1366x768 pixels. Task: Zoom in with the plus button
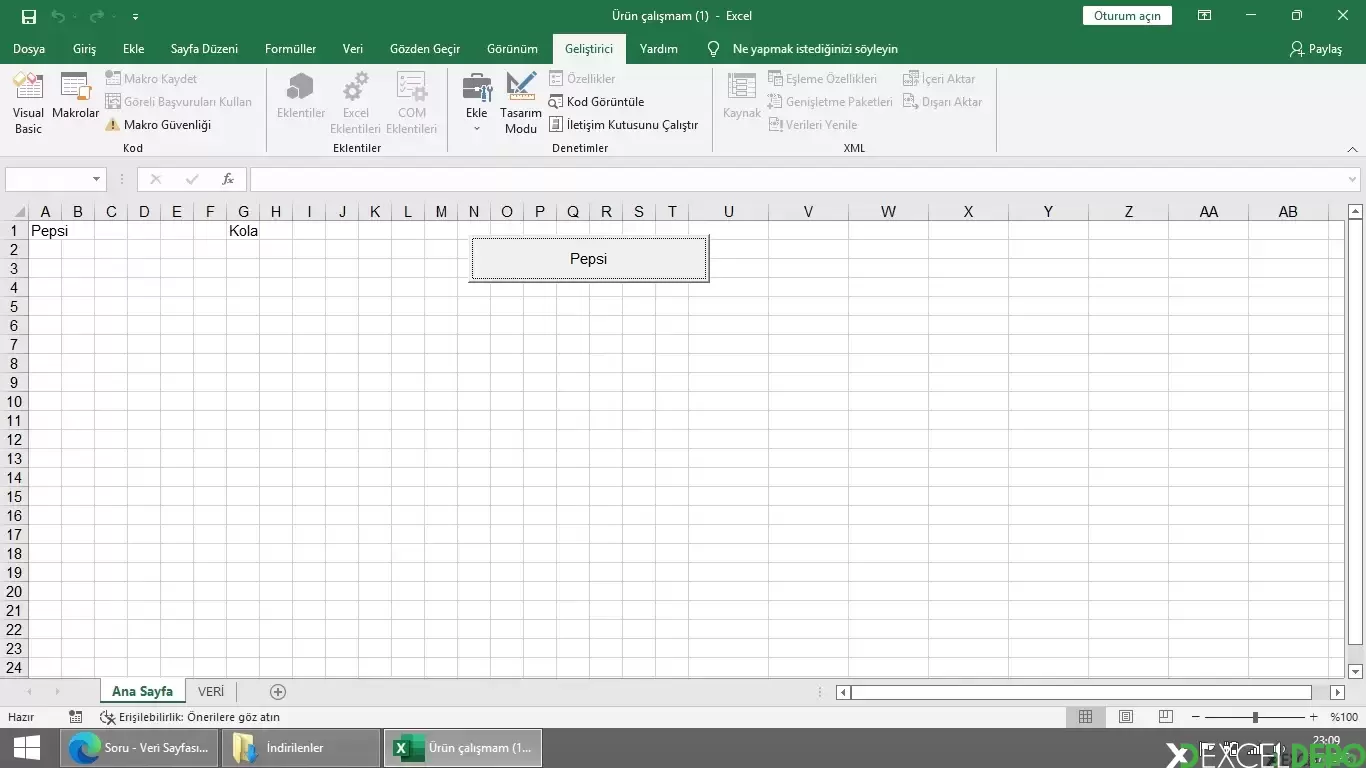(1314, 717)
